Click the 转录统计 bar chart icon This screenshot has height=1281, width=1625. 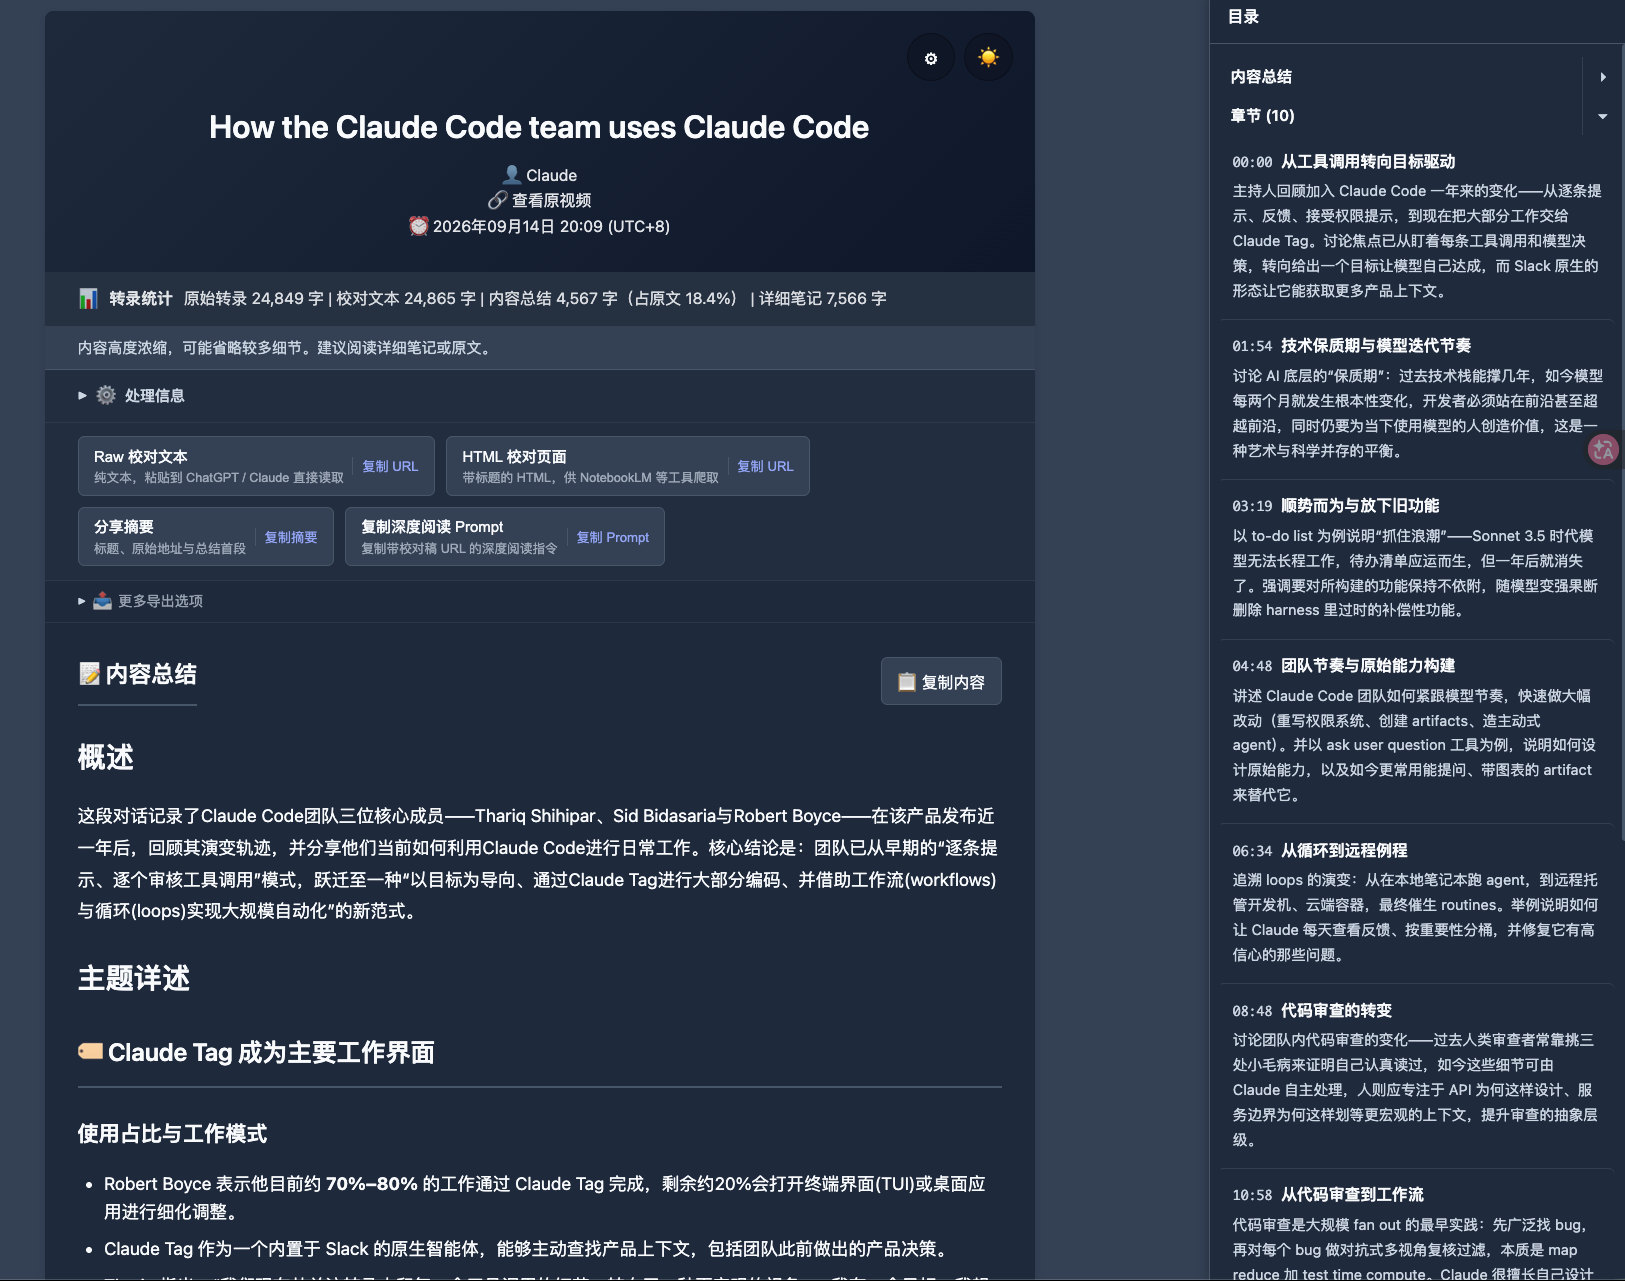88,298
